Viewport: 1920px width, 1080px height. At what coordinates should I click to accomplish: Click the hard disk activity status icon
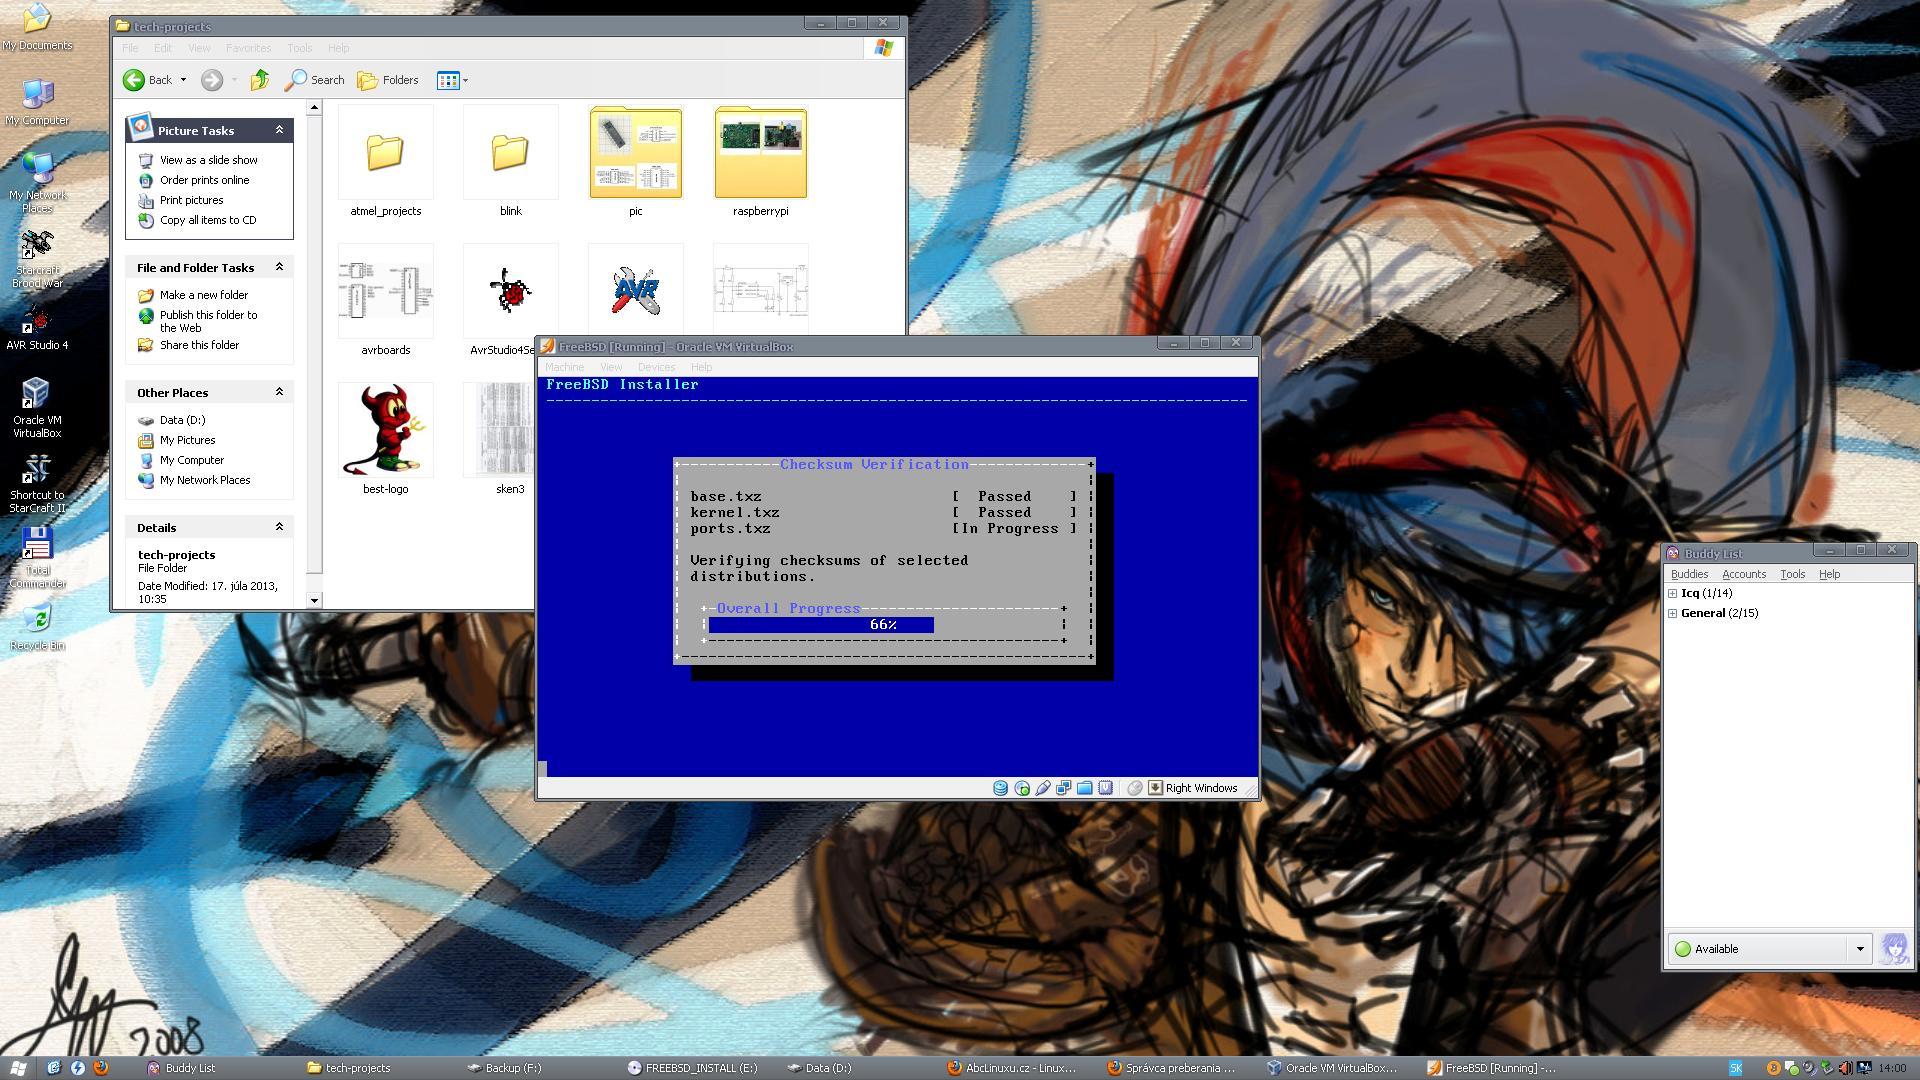coord(1000,788)
